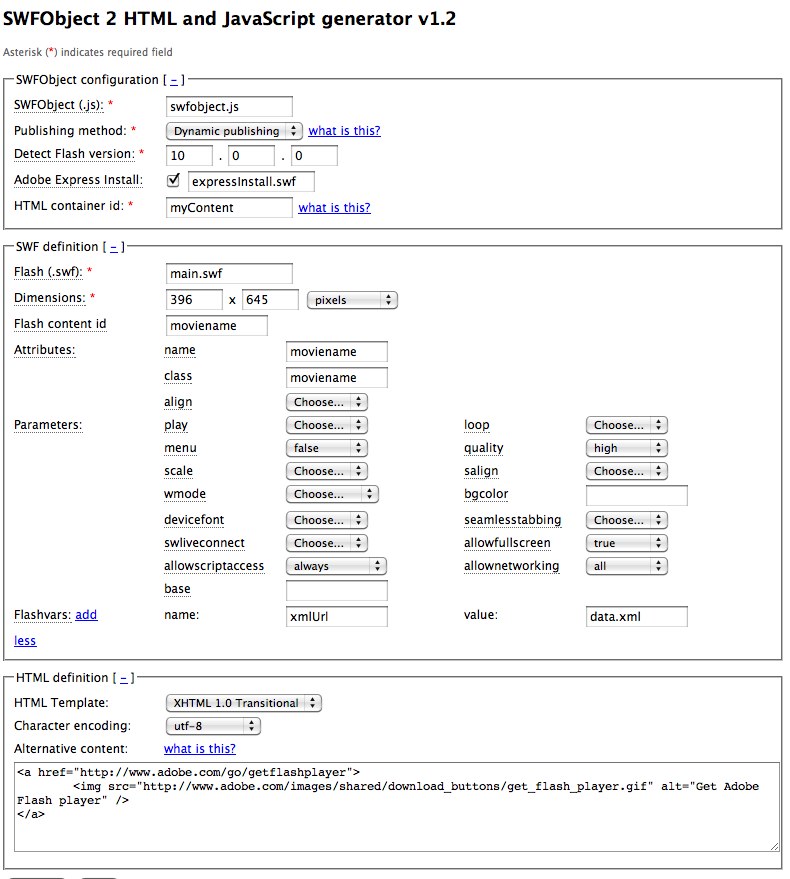Click the 'SWFObject (.js):' label

(59, 105)
